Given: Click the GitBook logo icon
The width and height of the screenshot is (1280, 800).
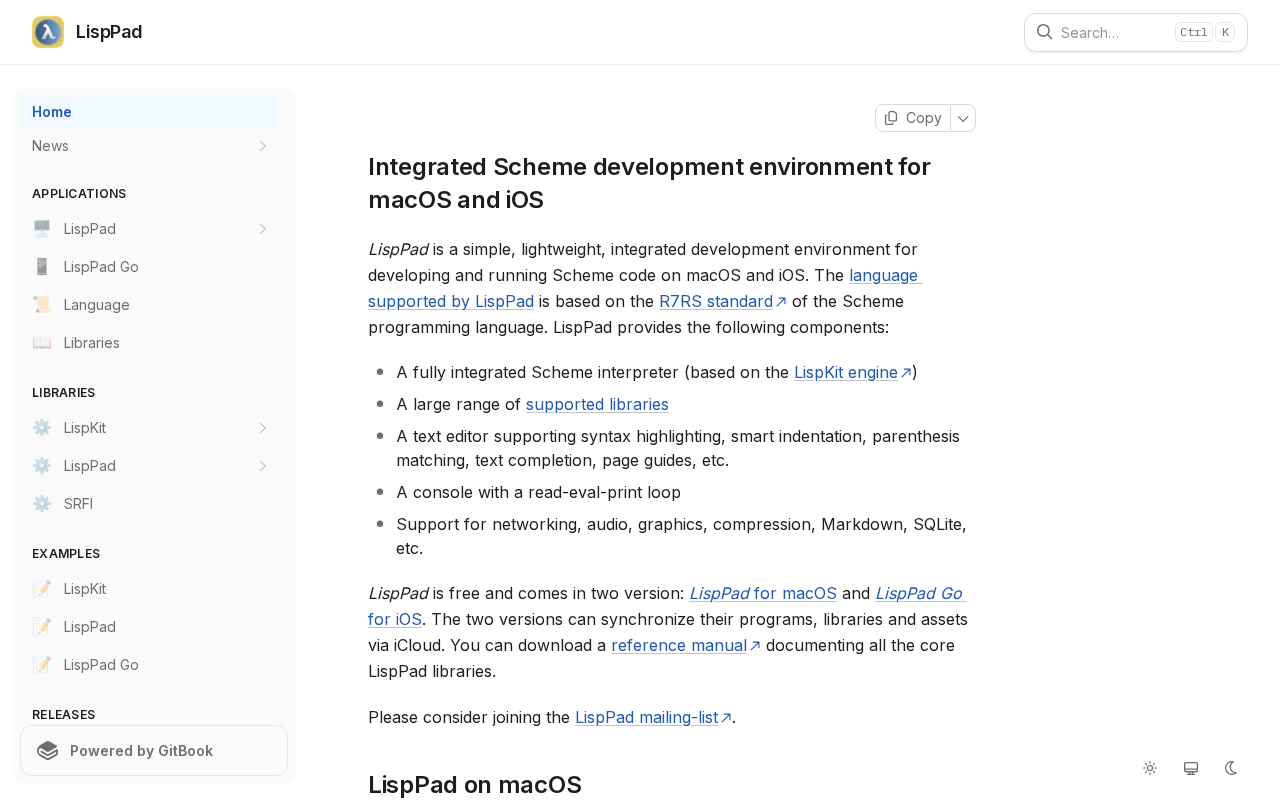Looking at the screenshot, I should pyautogui.click(x=47, y=751).
